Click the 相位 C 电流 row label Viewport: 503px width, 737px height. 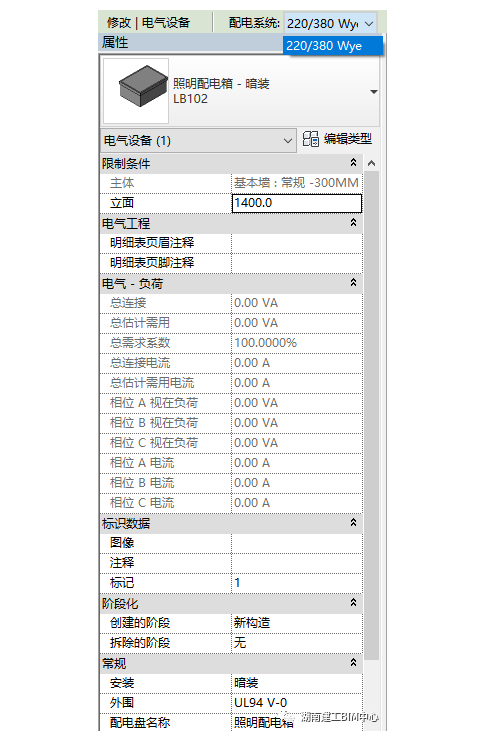click(142, 503)
